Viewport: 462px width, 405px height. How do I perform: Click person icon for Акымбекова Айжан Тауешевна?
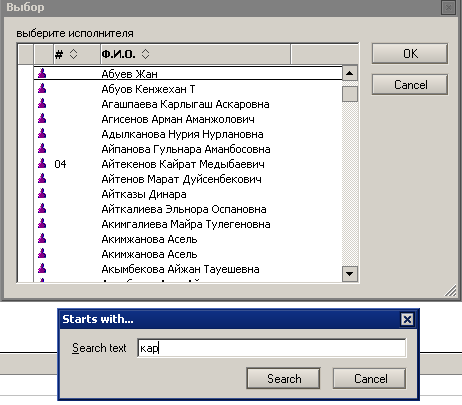[x=42, y=268]
